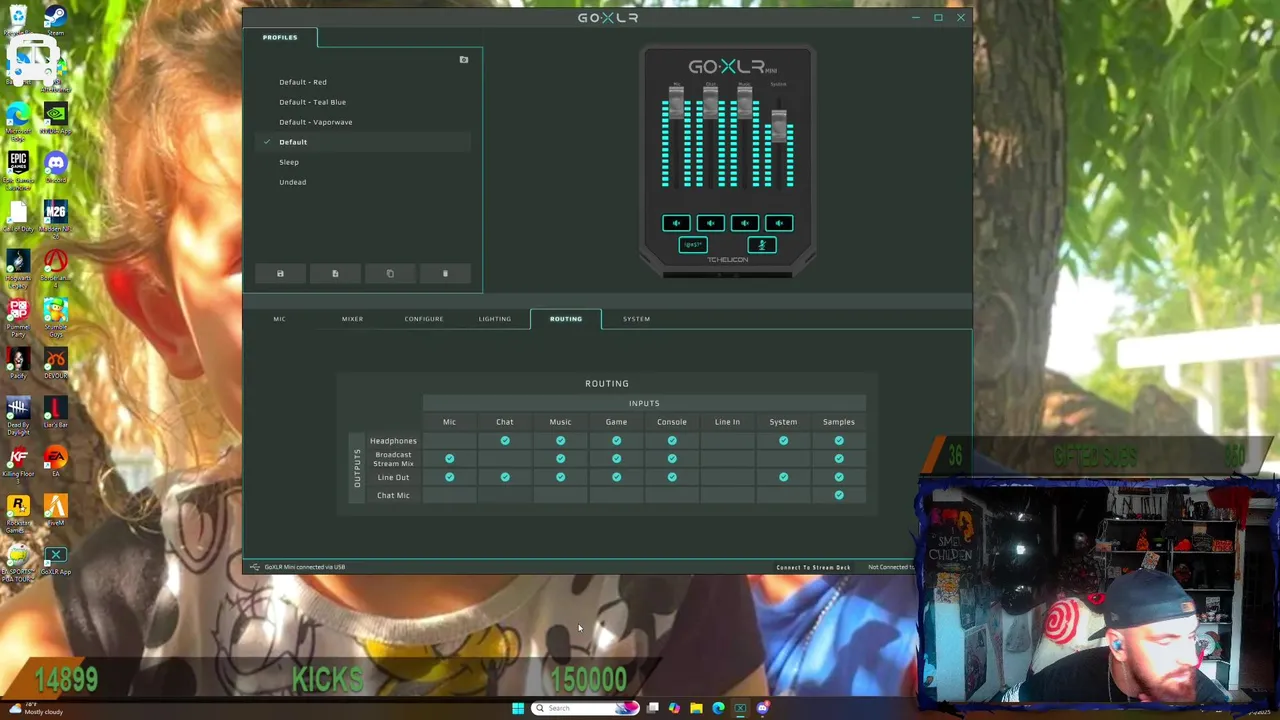Mute the System channel button on the mixer

click(x=779, y=223)
